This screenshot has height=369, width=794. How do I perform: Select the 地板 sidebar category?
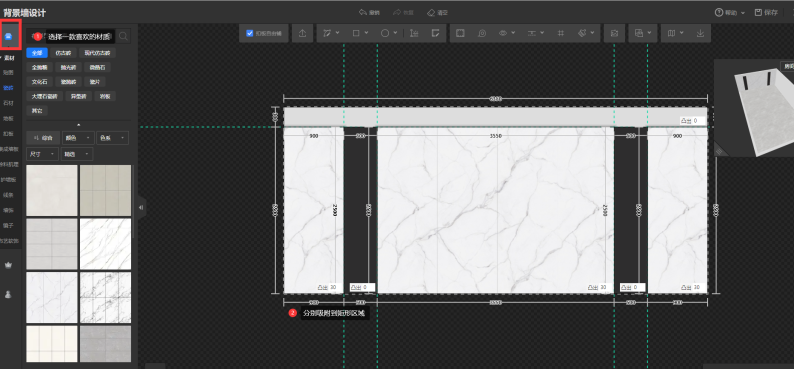pyautogui.click(x=8, y=118)
